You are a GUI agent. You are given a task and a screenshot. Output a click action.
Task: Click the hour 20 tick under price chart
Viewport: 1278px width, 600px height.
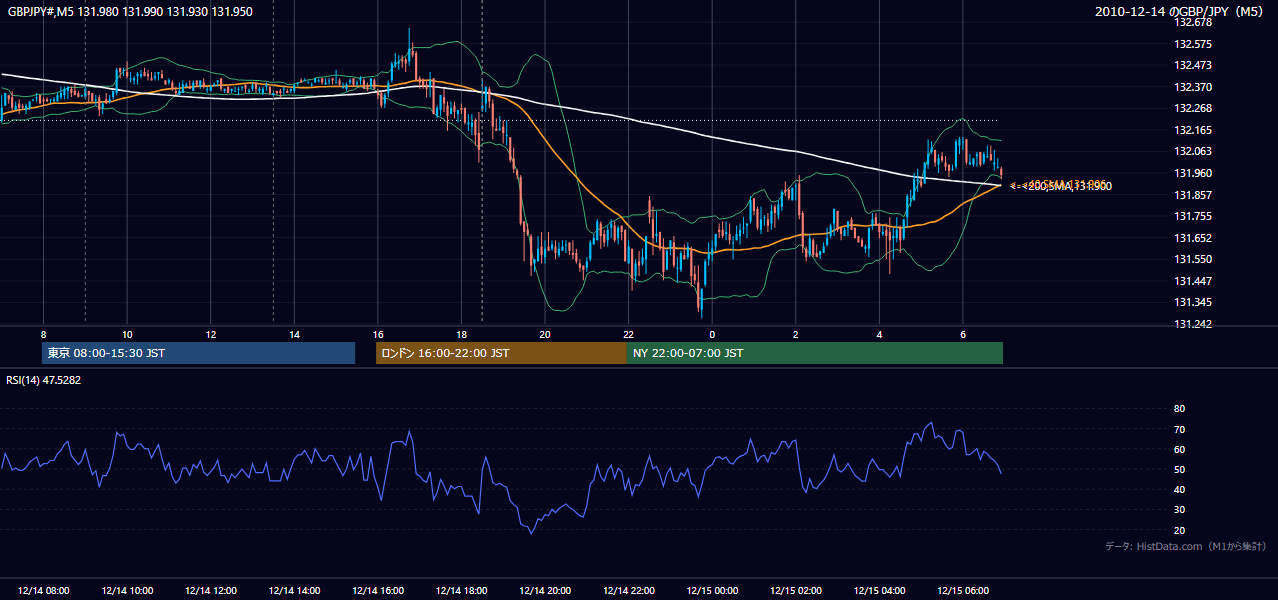click(x=544, y=334)
